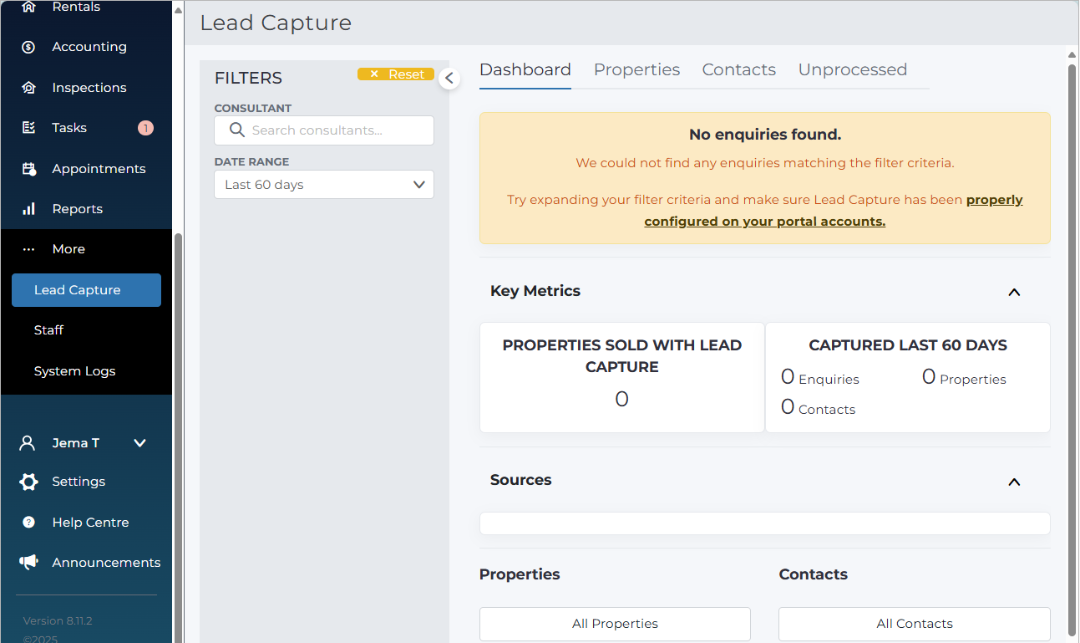
Task: Click the main content vertical scrollbar
Action: 1072,351
